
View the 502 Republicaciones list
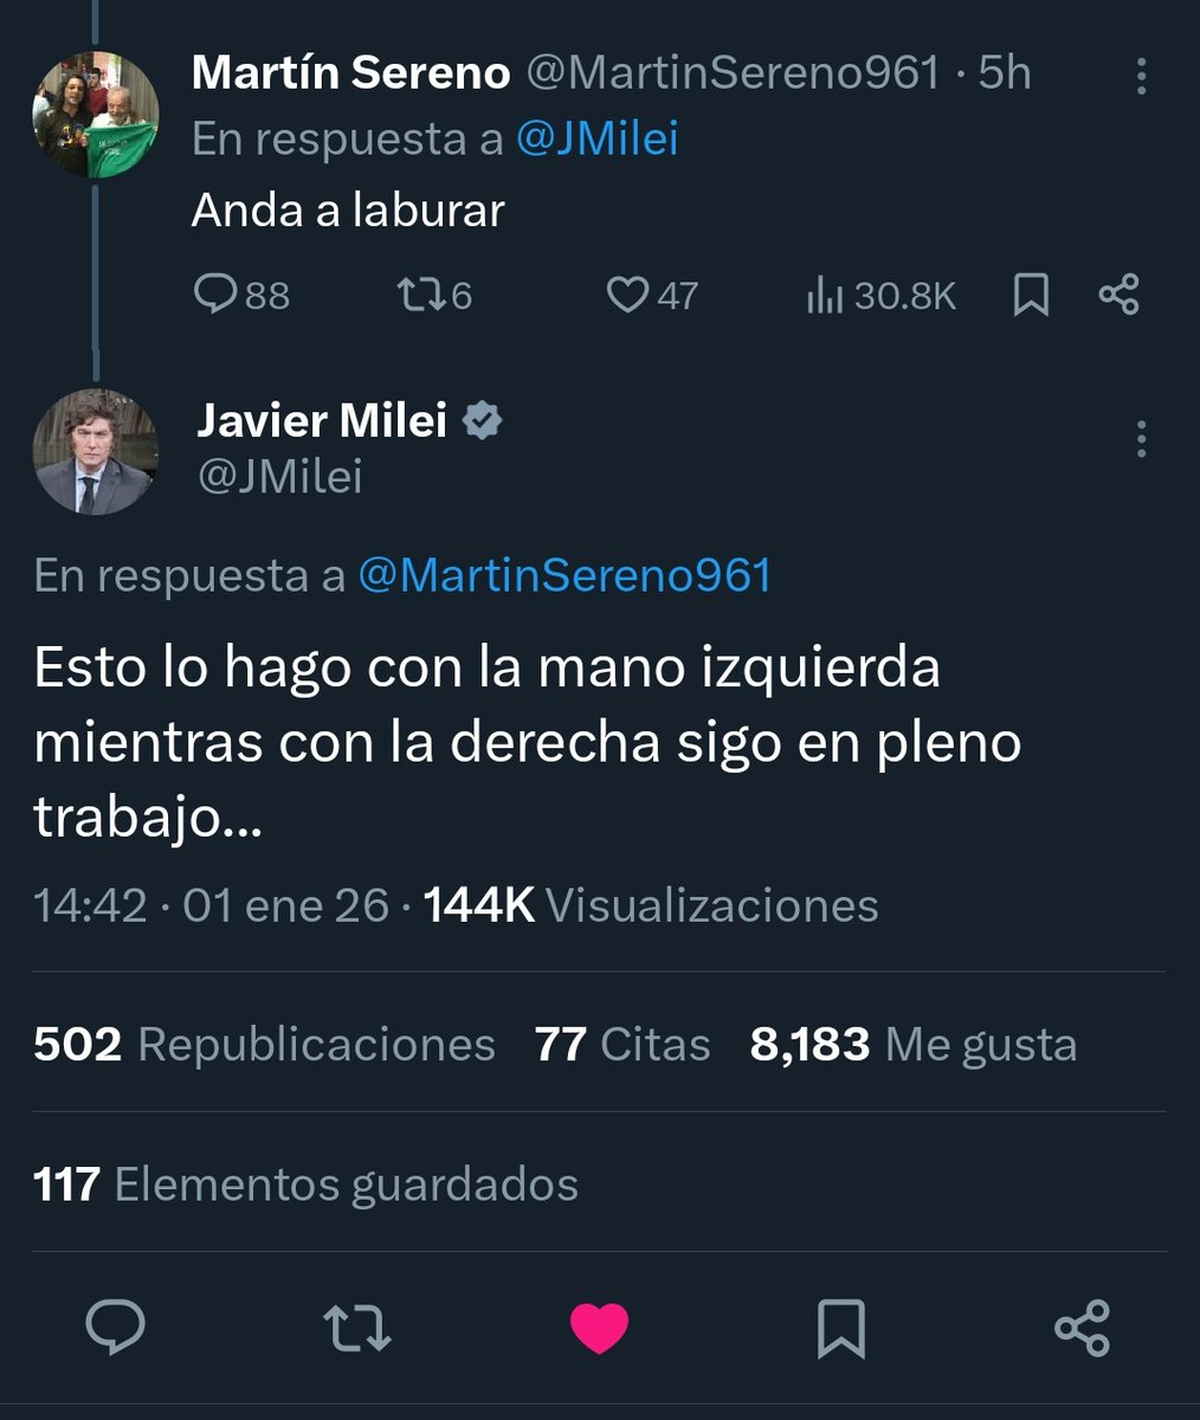coord(264,1044)
